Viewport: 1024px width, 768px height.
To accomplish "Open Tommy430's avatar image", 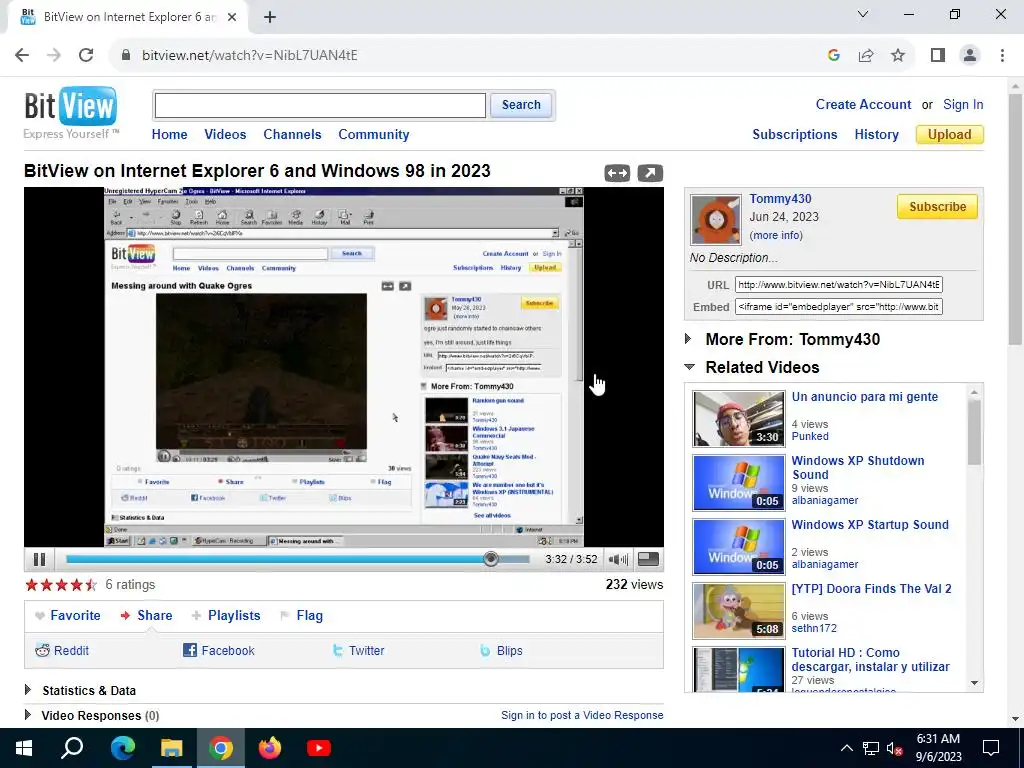I will click(x=716, y=219).
